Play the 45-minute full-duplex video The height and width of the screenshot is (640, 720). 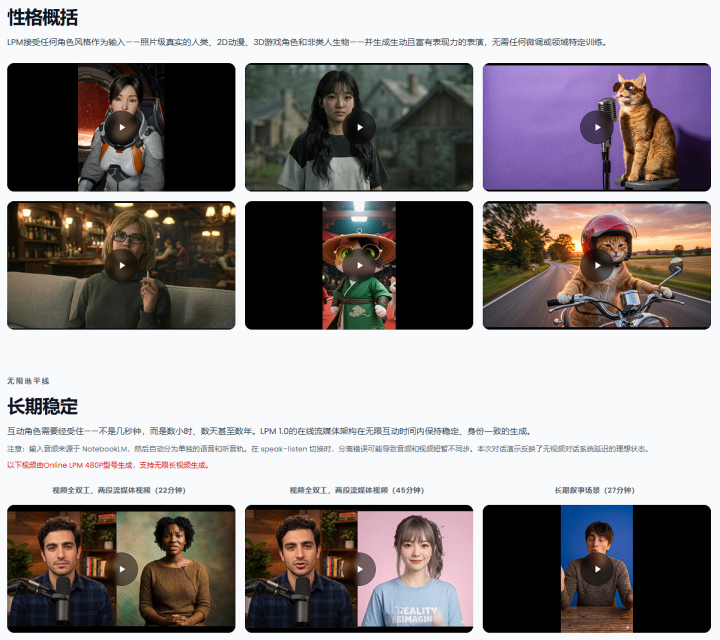[x=359, y=569]
